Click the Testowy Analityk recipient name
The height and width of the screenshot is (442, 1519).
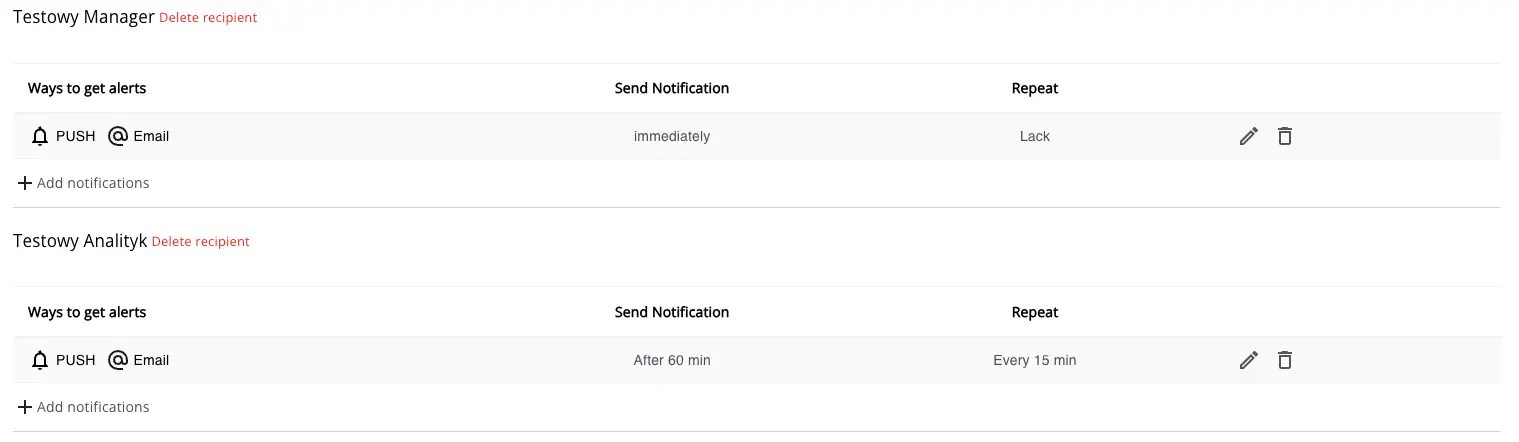(x=80, y=241)
